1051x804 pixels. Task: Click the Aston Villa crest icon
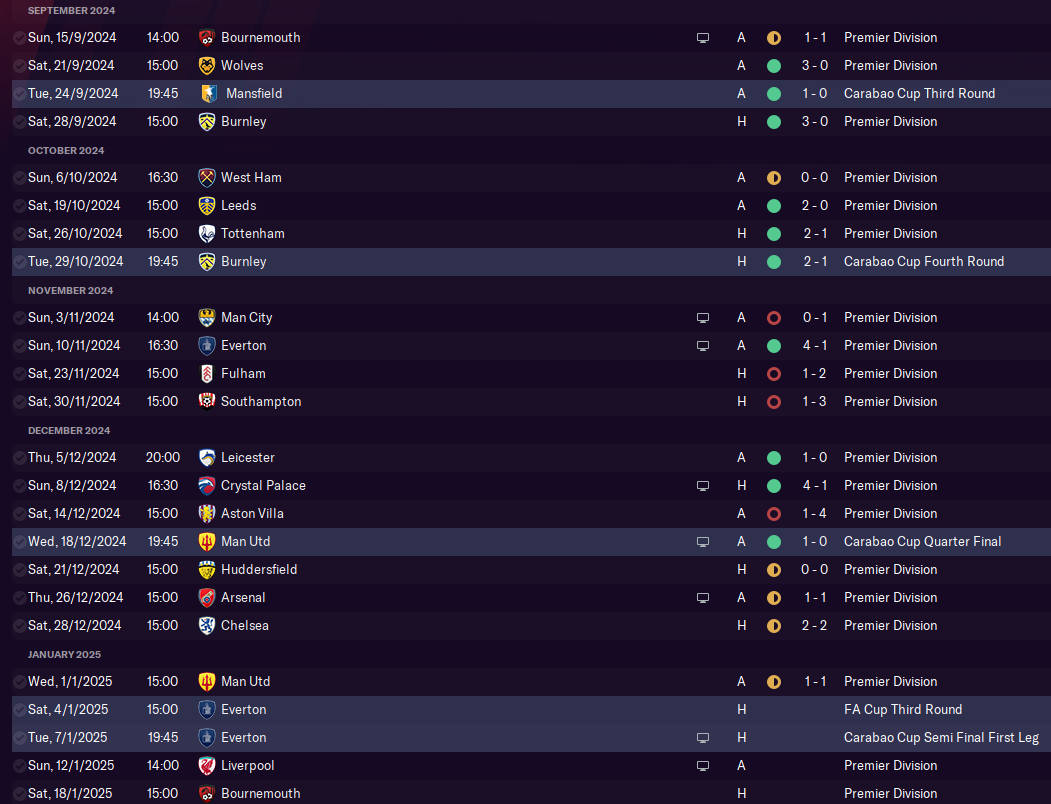[x=207, y=514]
